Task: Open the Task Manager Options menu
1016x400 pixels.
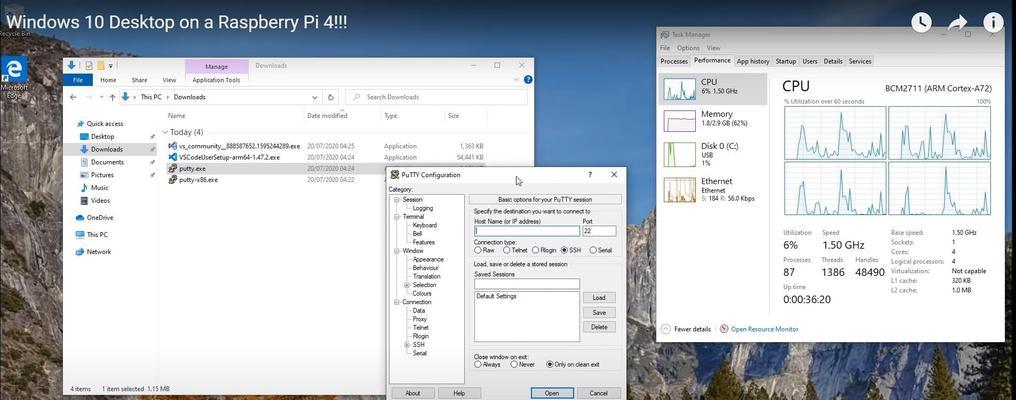Action: pyautogui.click(x=688, y=48)
